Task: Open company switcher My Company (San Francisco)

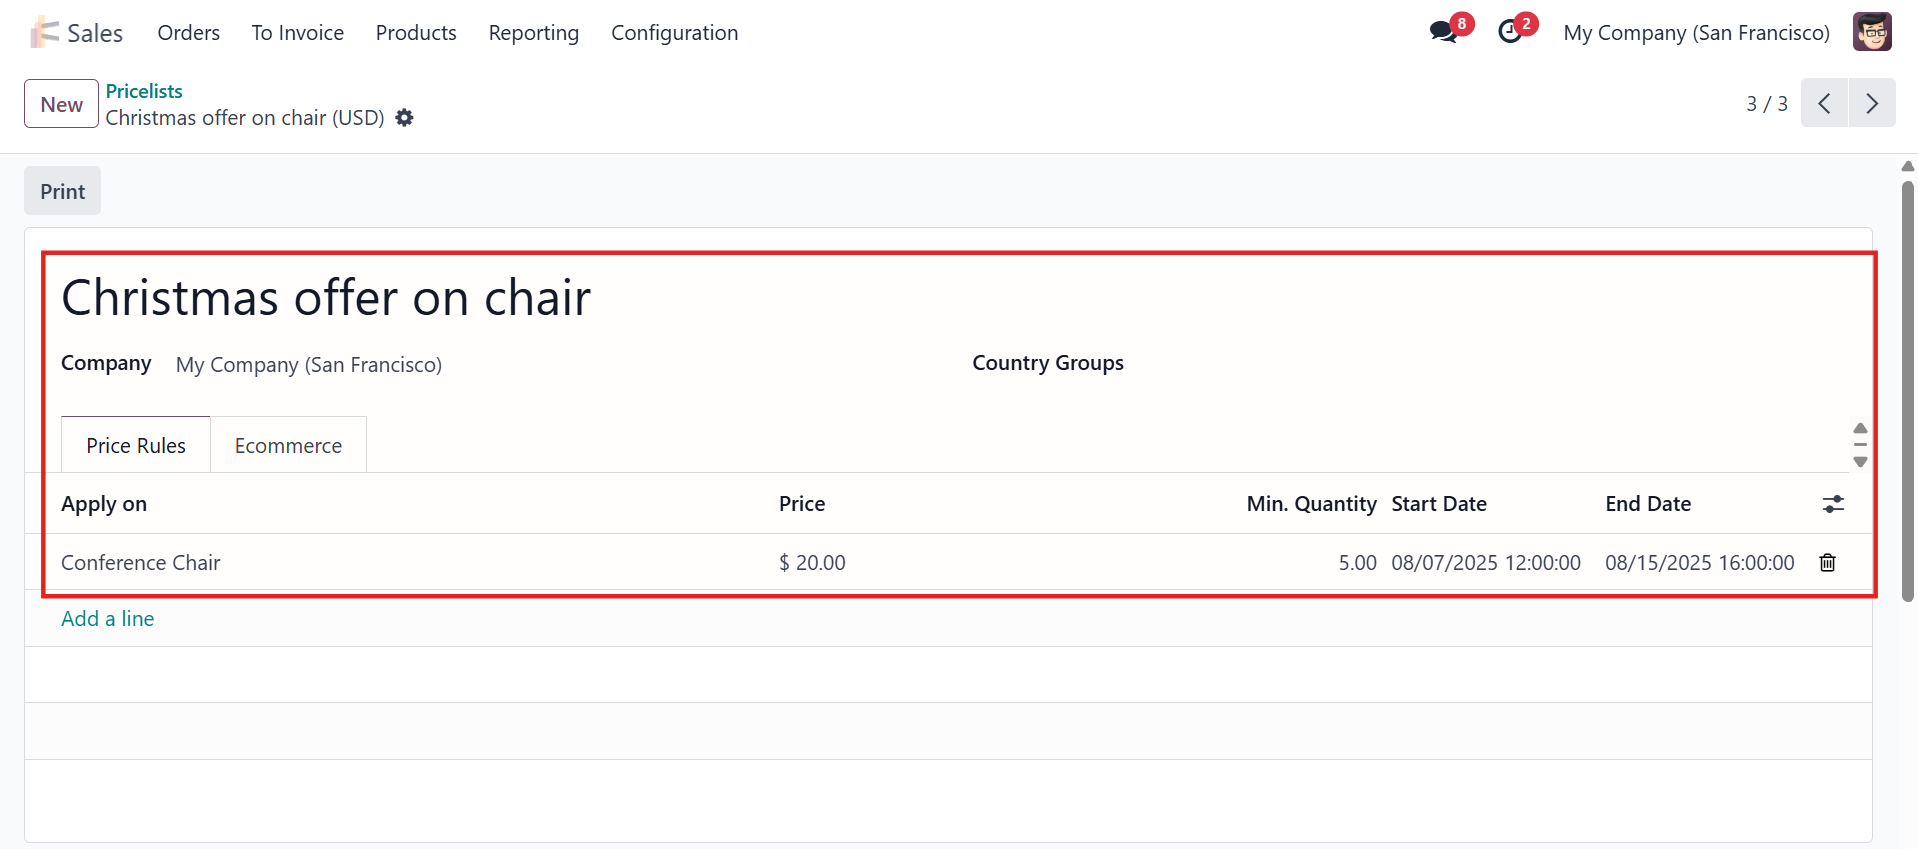Action: pyautogui.click(x=1696, y=33)
